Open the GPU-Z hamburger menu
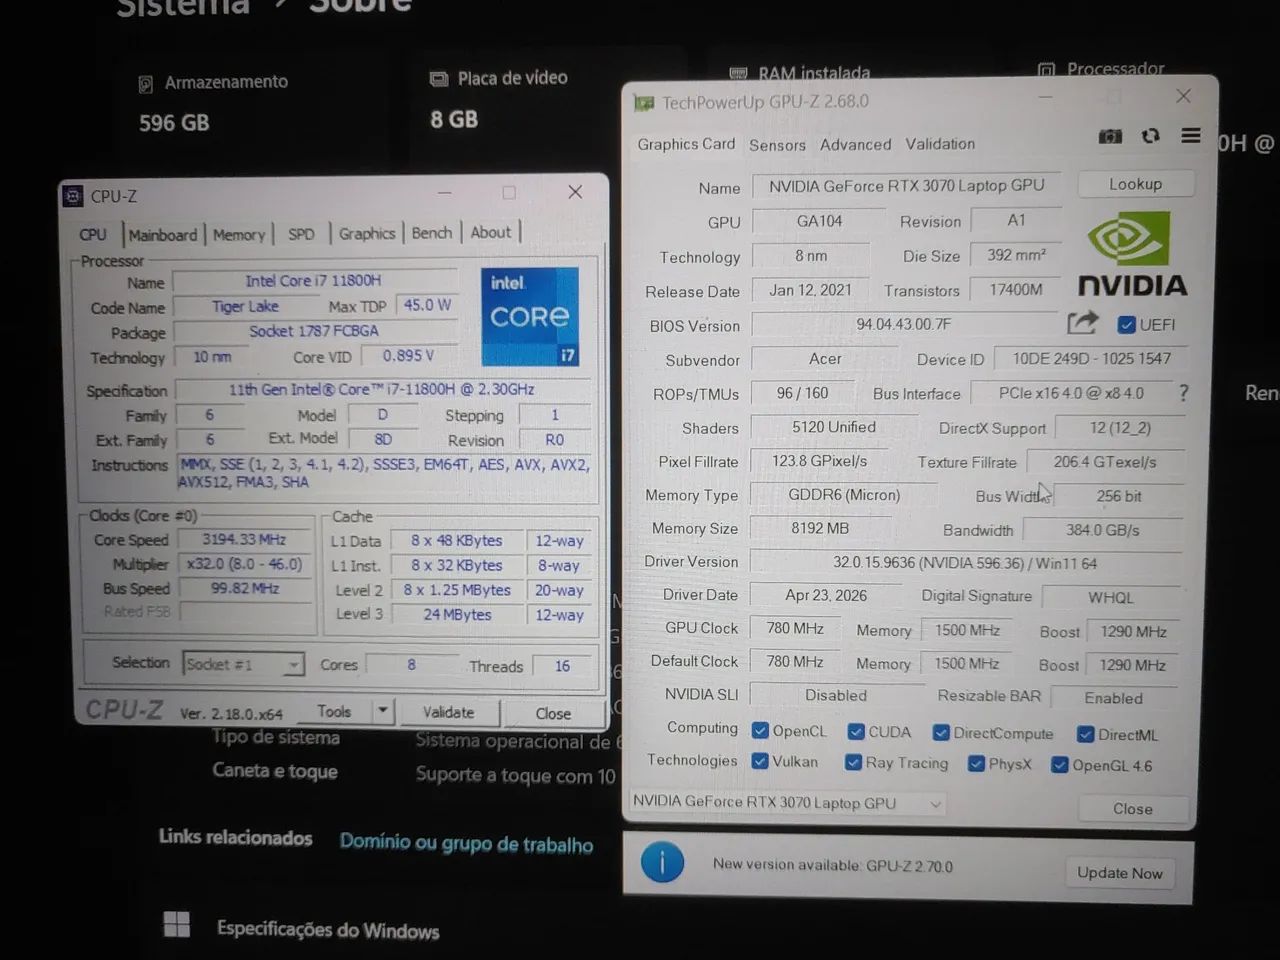1280x960 pixels. [x=1190, y=135]
